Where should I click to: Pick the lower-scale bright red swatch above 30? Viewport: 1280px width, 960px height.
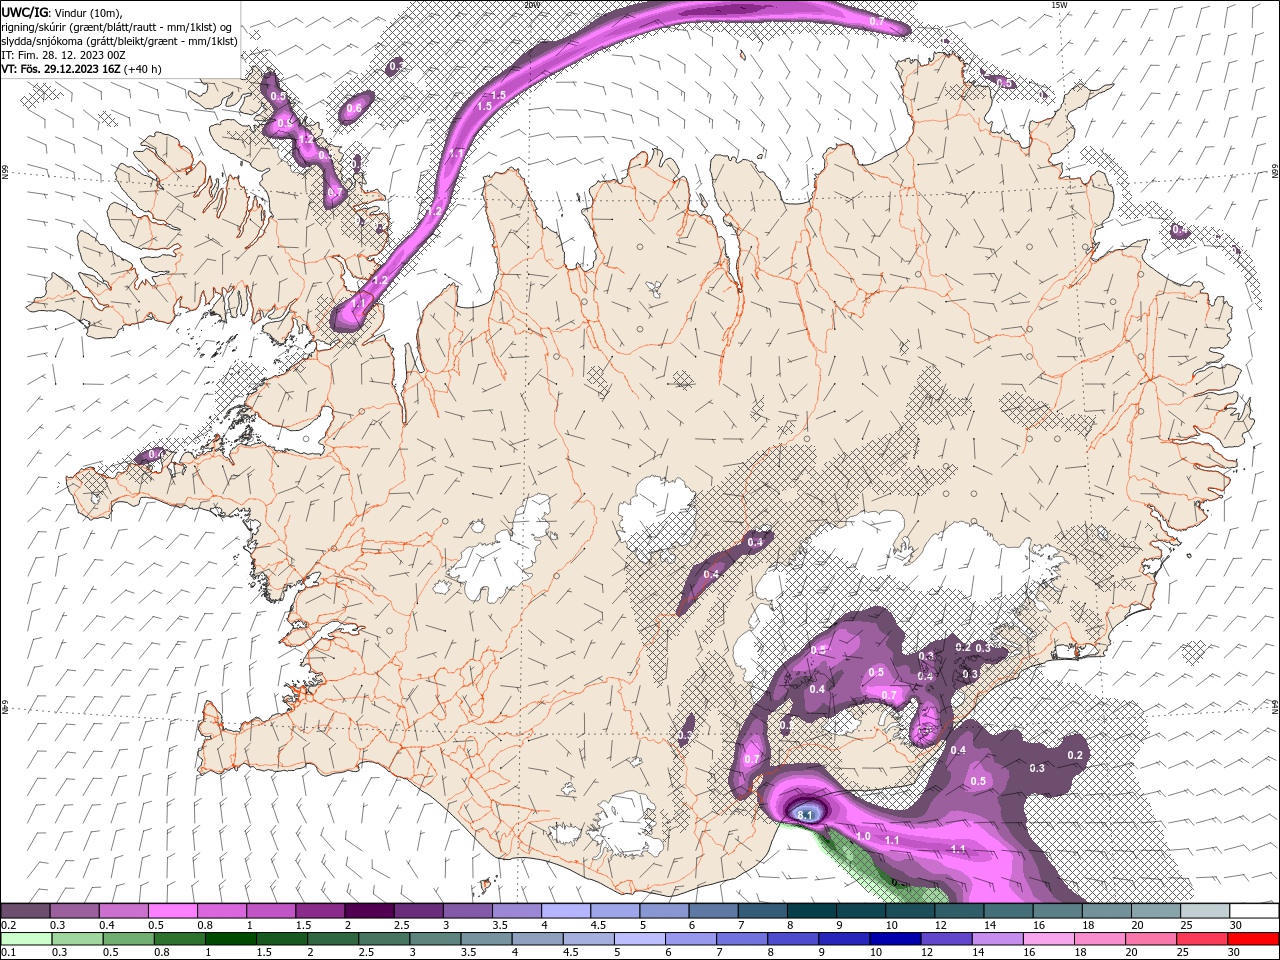(x=1252, y=939)
